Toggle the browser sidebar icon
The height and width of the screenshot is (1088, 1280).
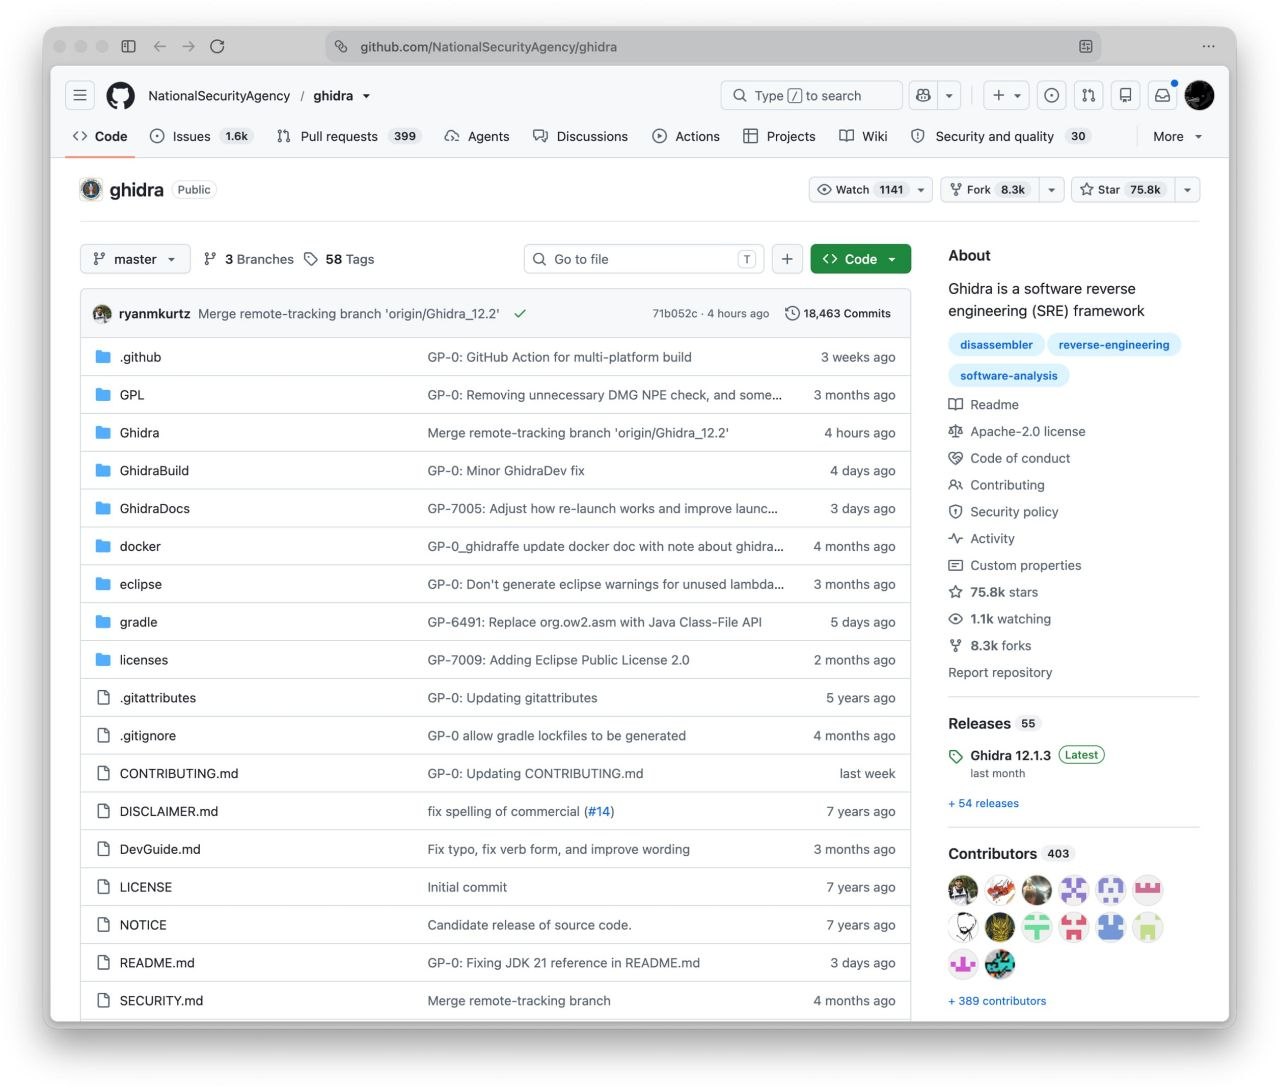[x=128, y=46]
